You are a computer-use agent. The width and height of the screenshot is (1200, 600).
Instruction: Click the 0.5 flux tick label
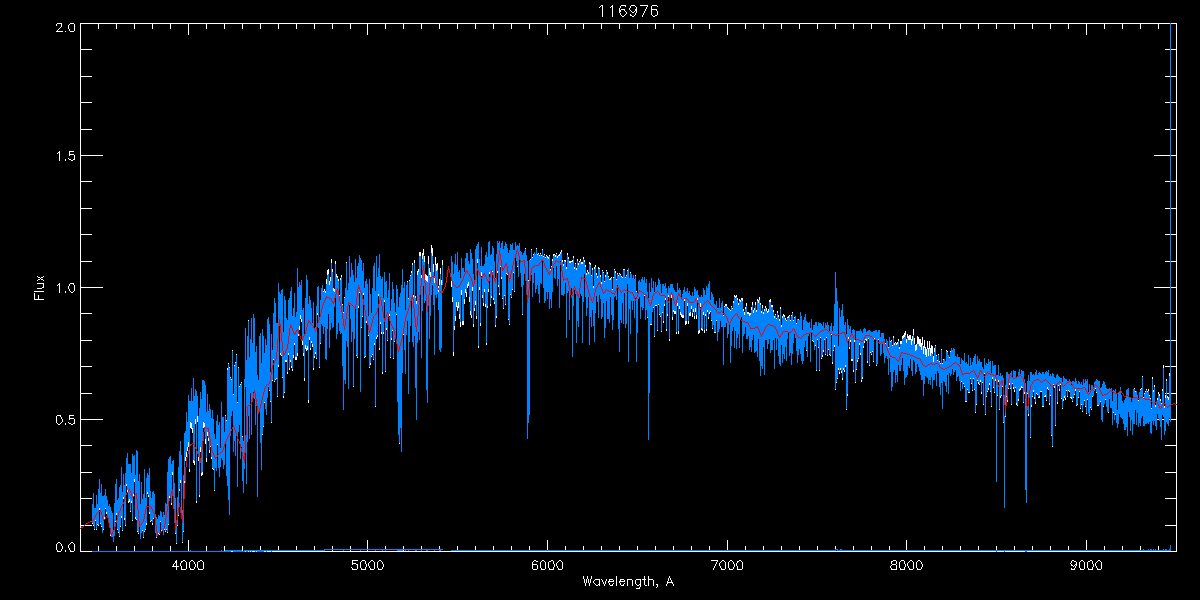point(64,419)
